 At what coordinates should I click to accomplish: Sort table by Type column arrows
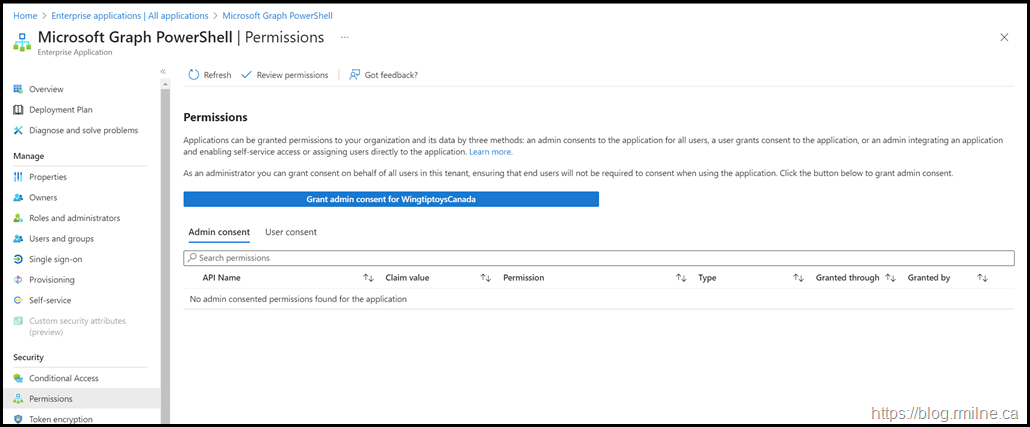point(799,278)
